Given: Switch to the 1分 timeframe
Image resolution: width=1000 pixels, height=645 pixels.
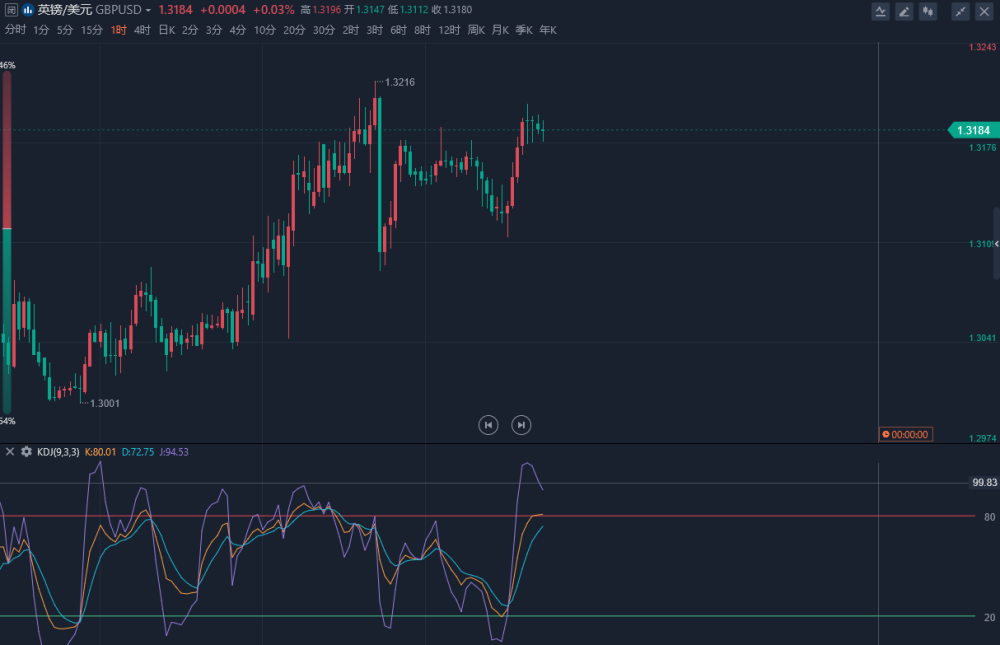Looking at the screenshot, I should click(41, 30).
